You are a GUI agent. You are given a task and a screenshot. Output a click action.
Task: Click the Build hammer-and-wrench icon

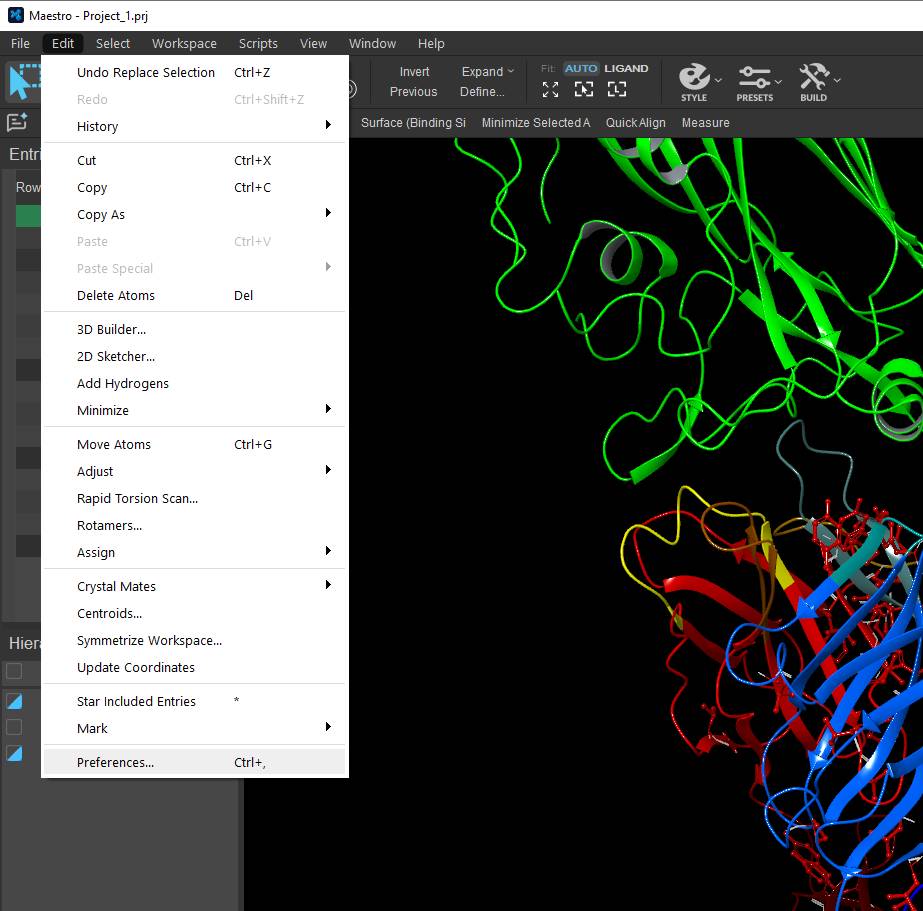click(x=813, y=79)
